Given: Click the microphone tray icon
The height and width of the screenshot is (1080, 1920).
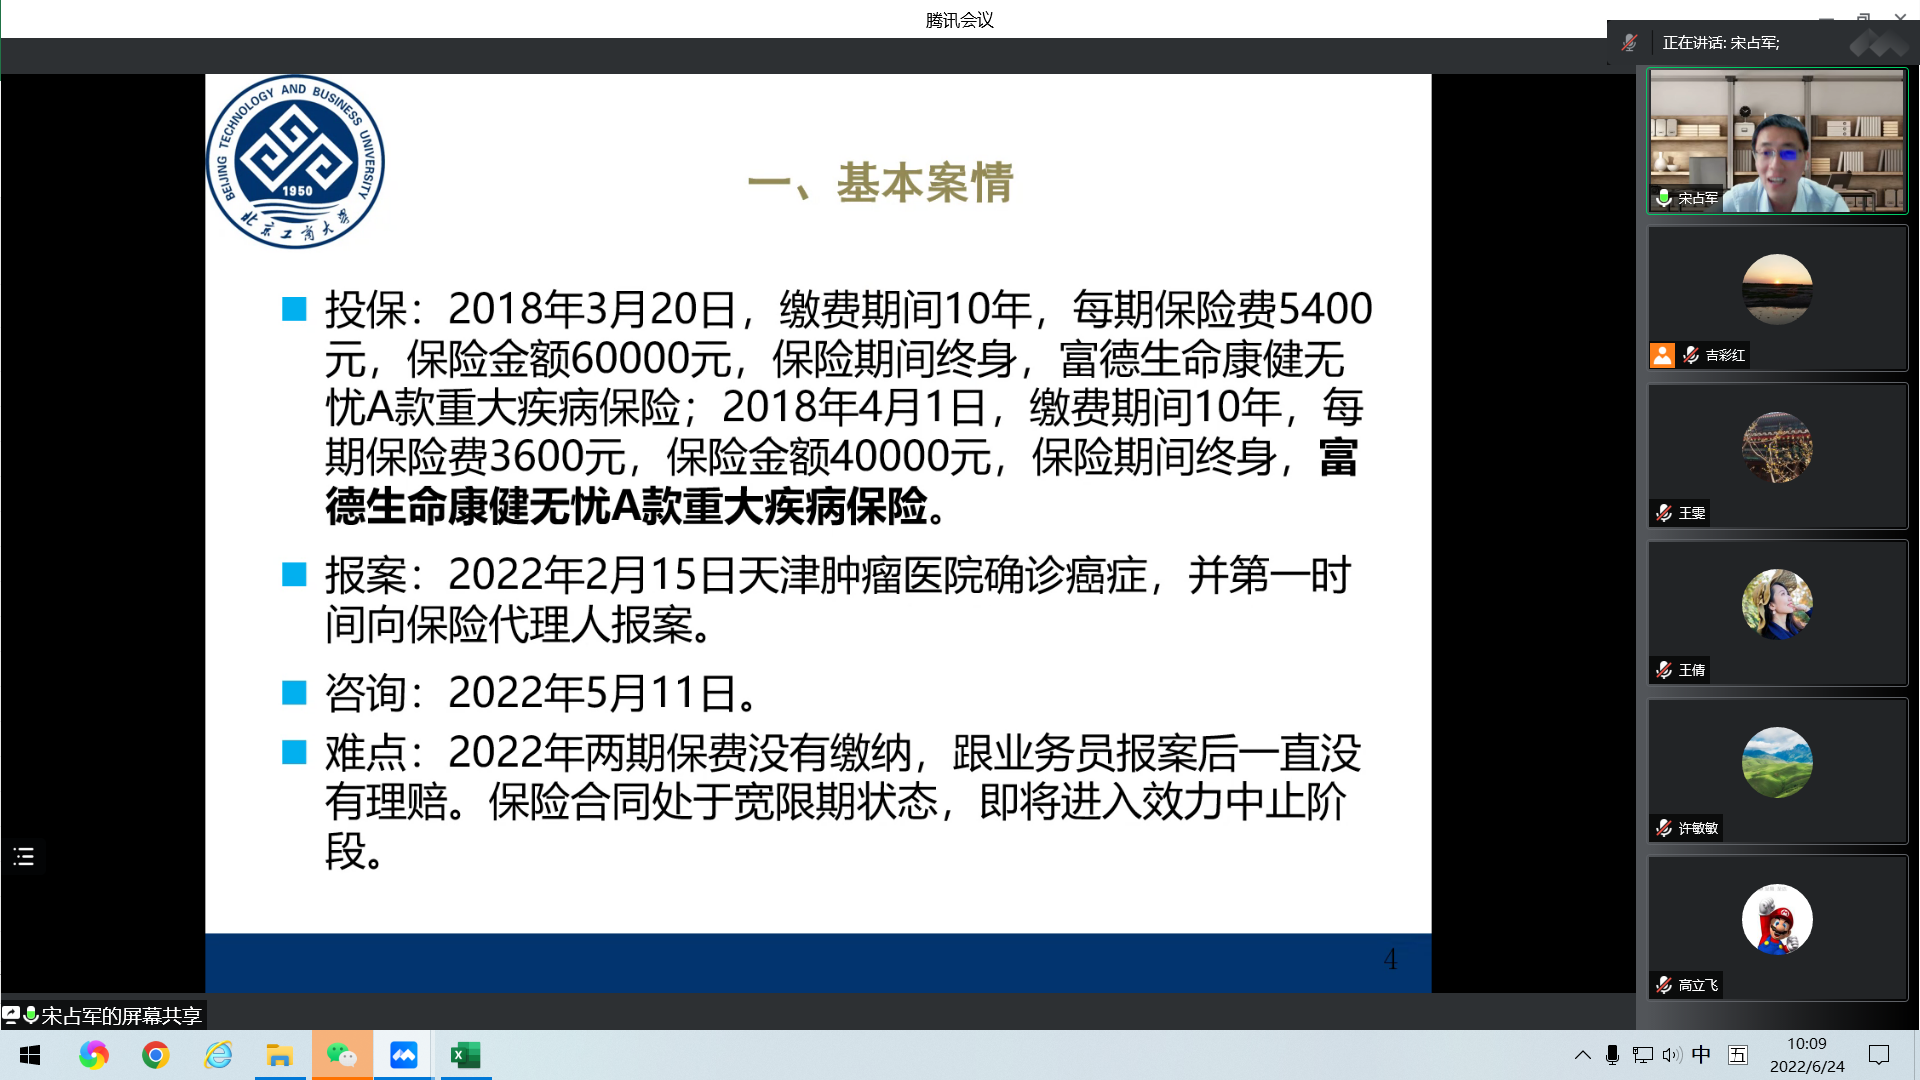Looking at the screenshot, I should pos(1612,1055).
